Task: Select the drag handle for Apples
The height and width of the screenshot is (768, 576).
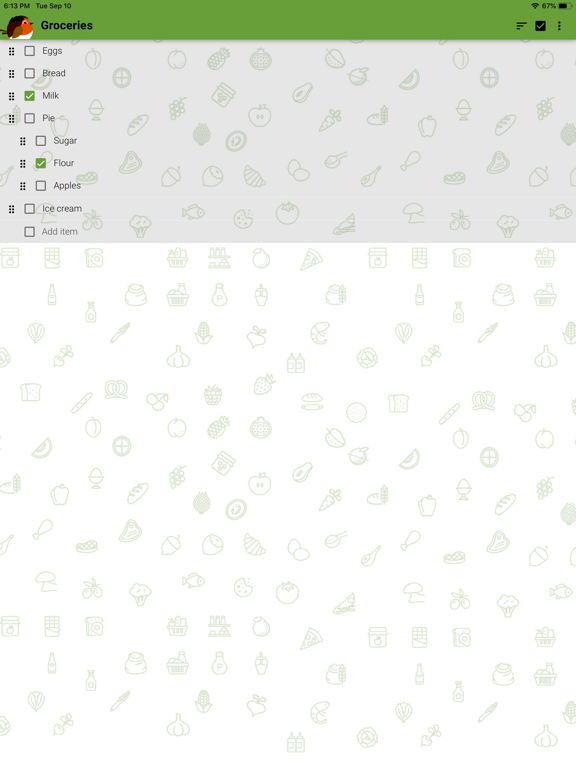Action: coord(23,186)
